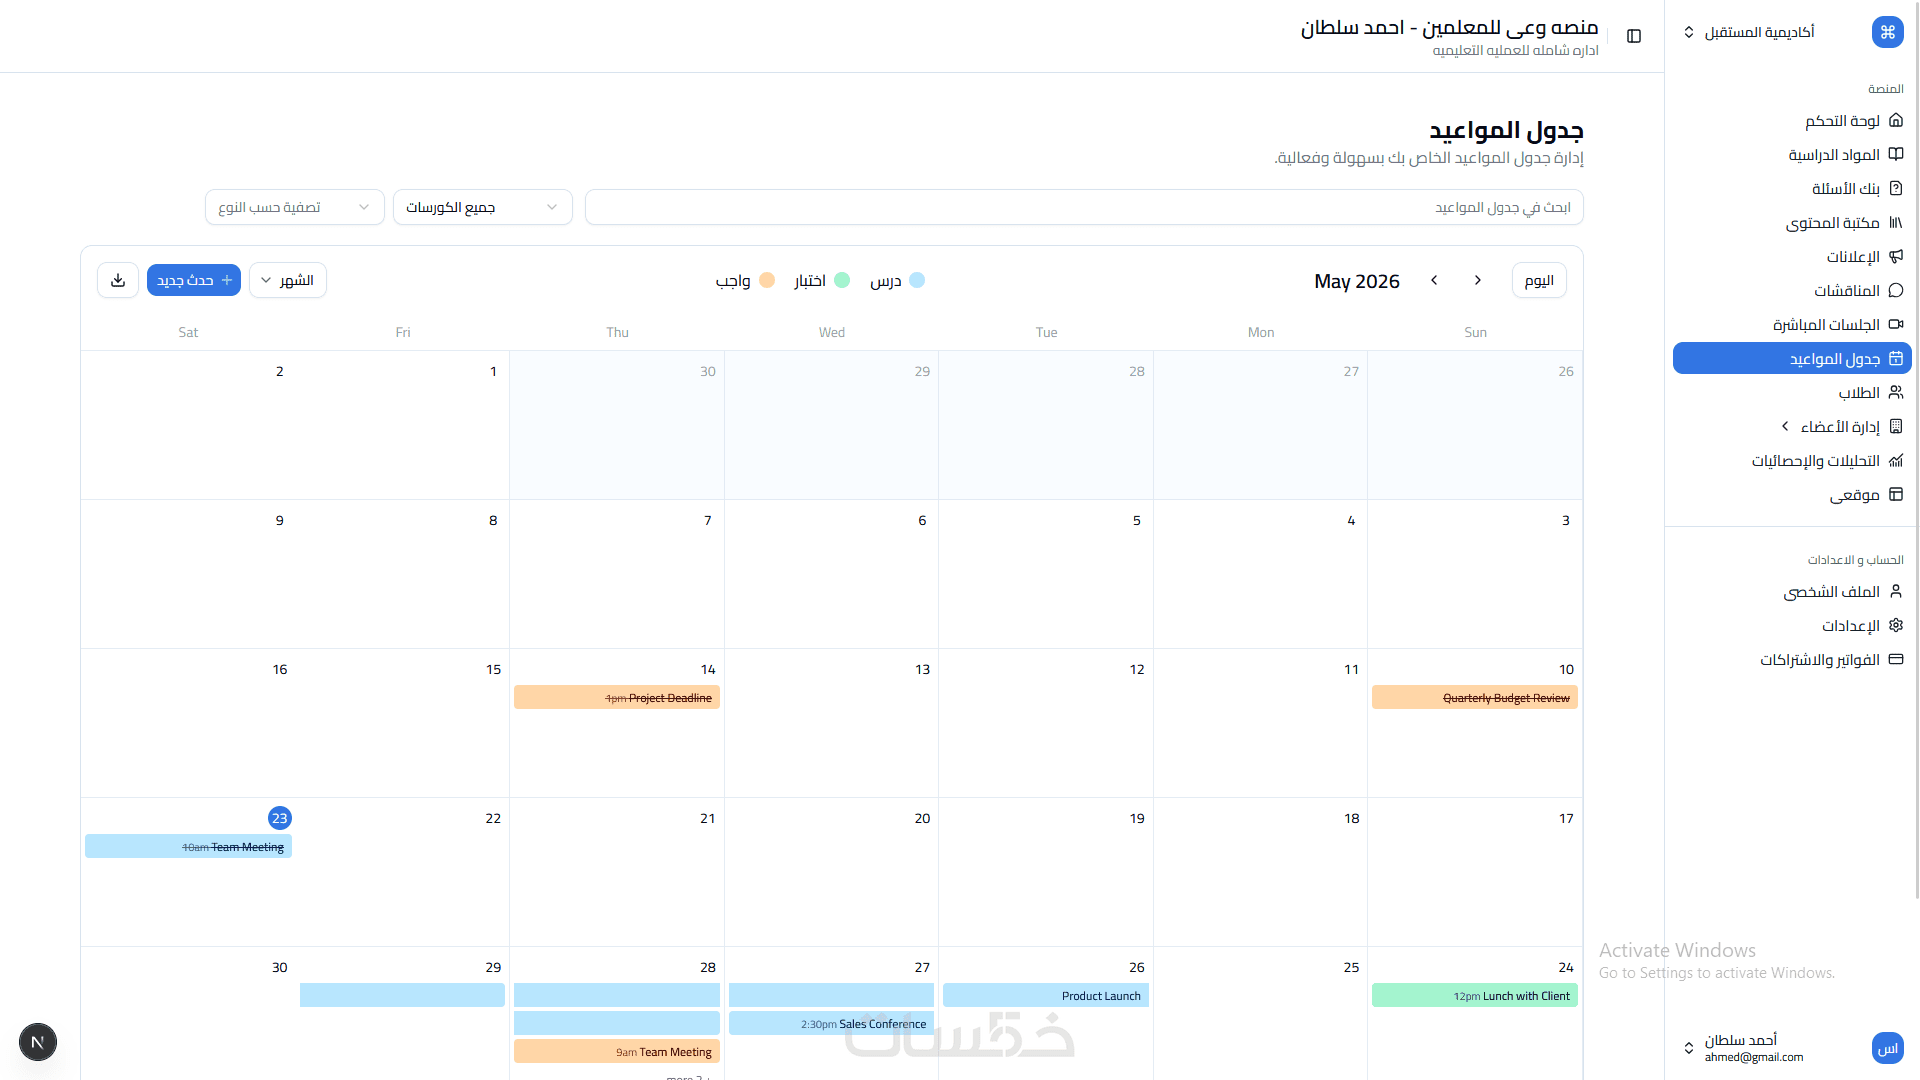
Task: Select the highlighted day 23 number
Action: click(280, 818)
